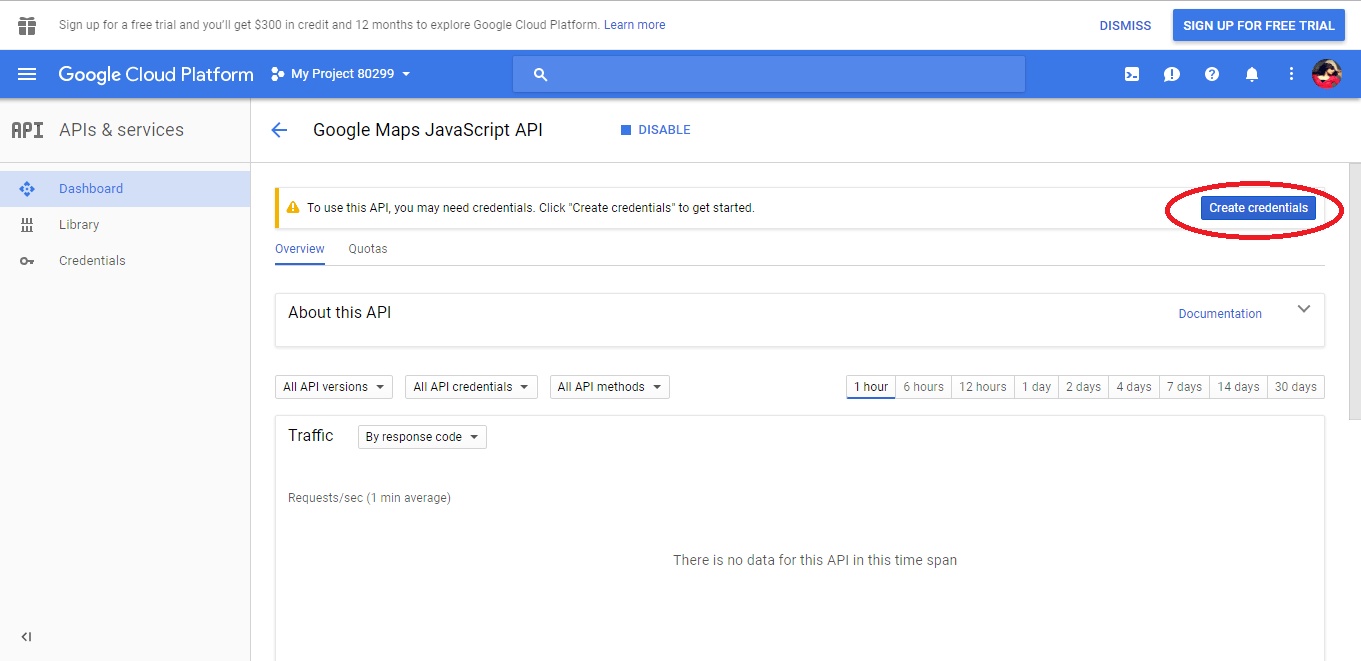Open the feedback alert icon
This screenshot has width=1361, height=661.
click(x=1172, y=74)
